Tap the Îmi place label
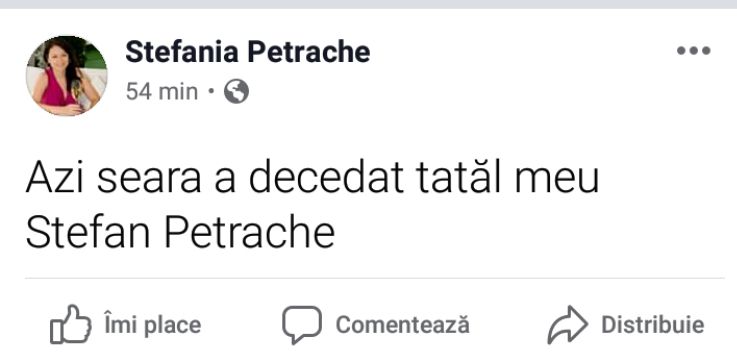This screenshot has width=737, height=363. tap(153, 325)
